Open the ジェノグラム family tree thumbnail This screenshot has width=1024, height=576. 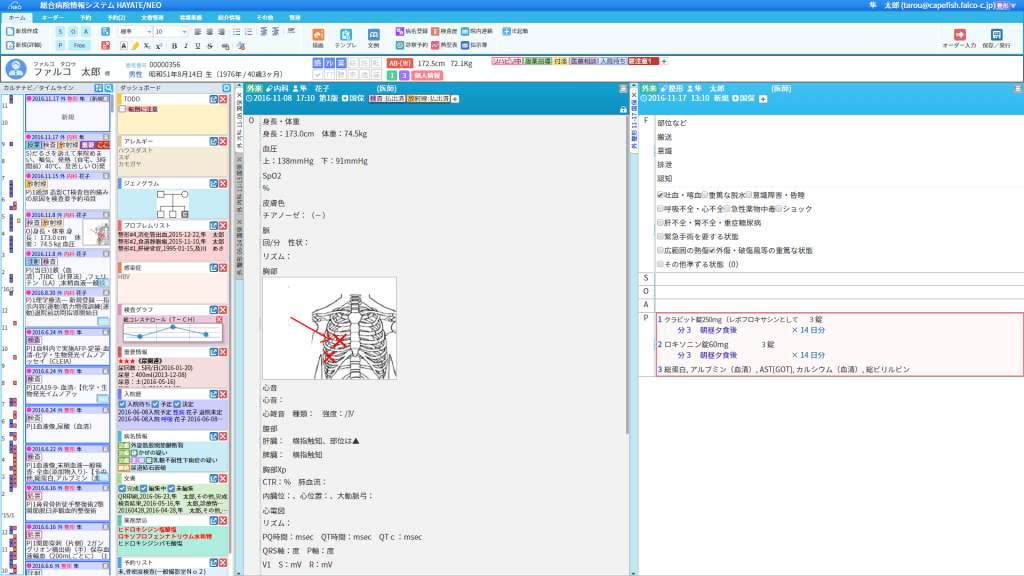pos(172,204)
